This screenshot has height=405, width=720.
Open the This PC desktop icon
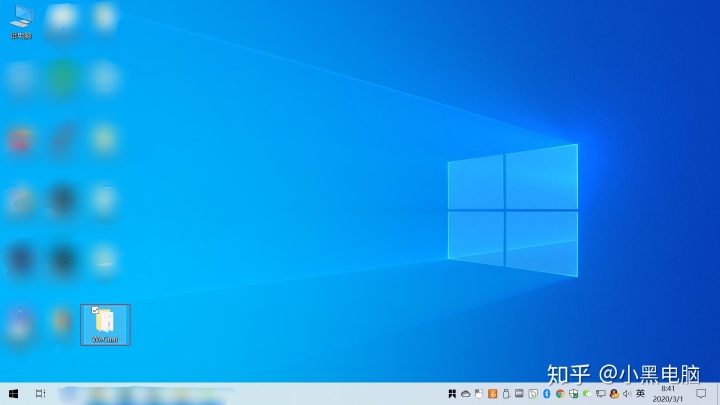coord(21,22)
